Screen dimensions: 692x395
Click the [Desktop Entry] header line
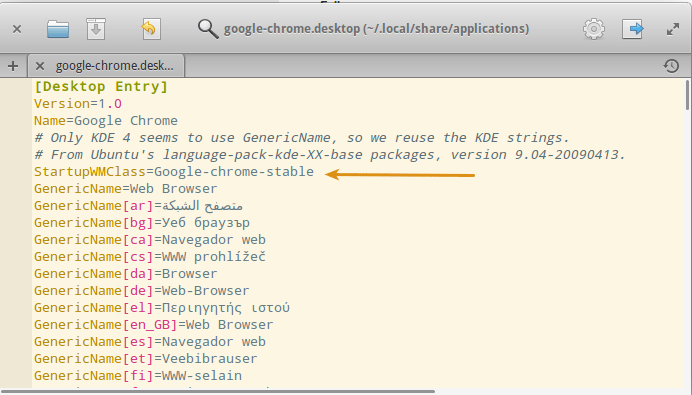(x=101, y=87)
